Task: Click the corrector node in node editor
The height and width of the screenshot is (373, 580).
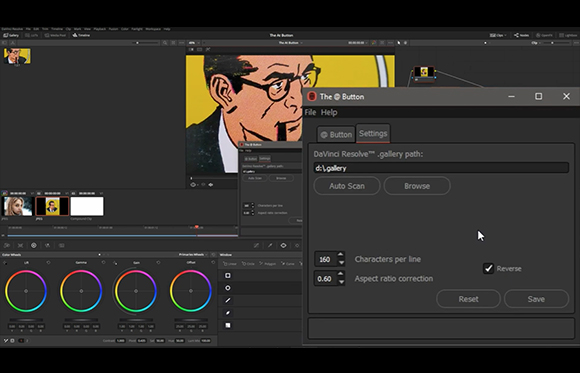Action: tap(424, 74)
